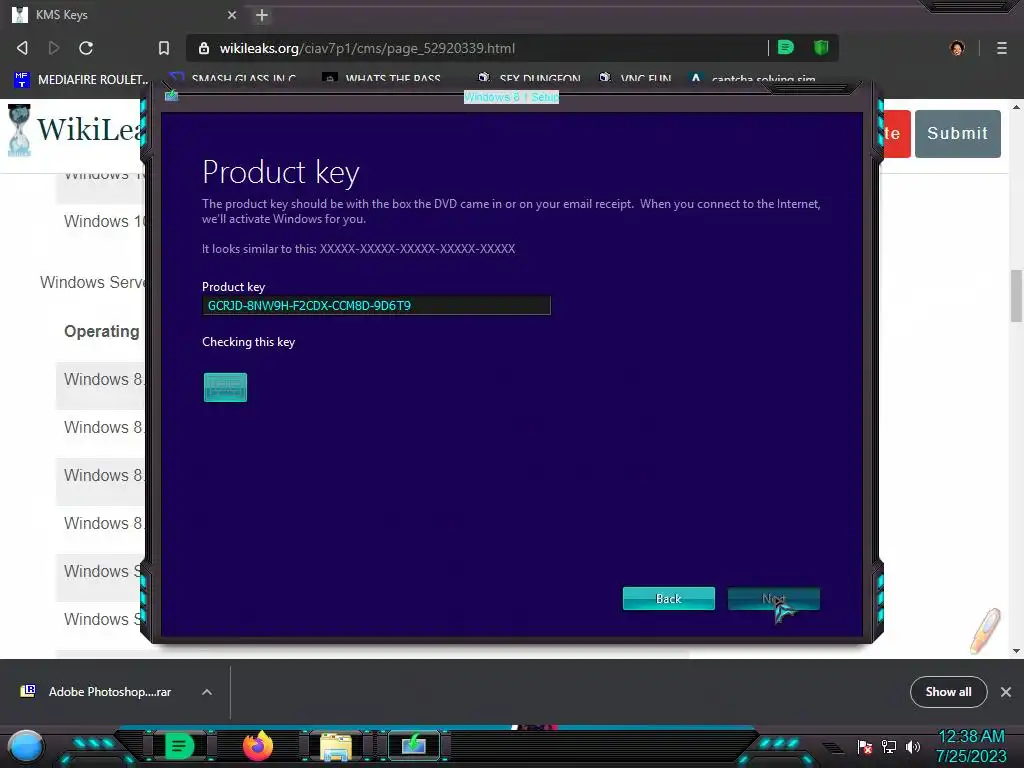The height and width of the screenshot is (768, 1024).
Task: Open the captcha solving sim bookmark
Action: (752, 80)
